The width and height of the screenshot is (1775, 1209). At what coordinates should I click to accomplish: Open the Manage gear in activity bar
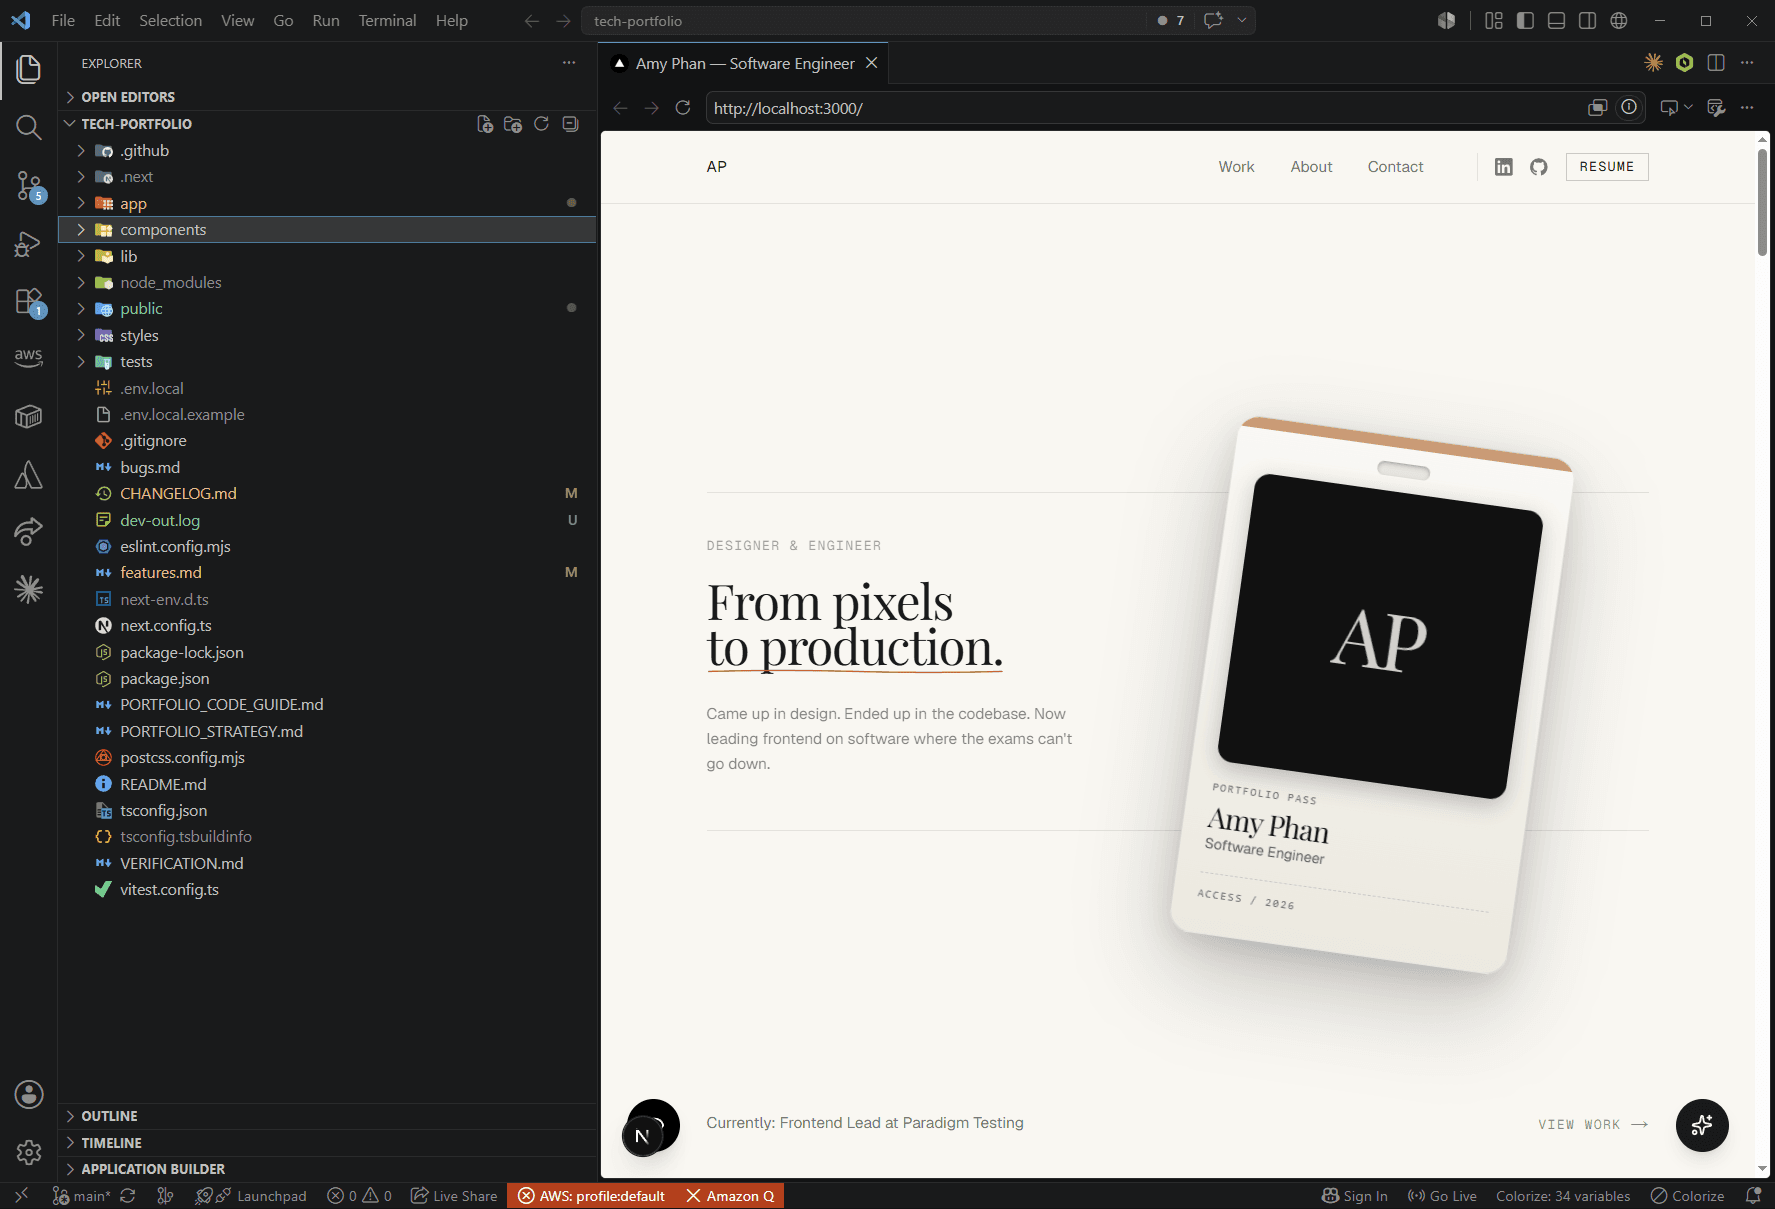29,1152
